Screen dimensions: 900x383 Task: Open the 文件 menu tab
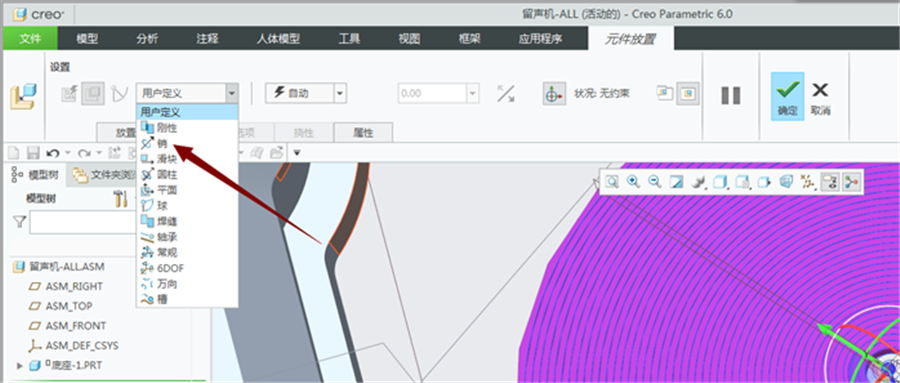pos(30,38)
